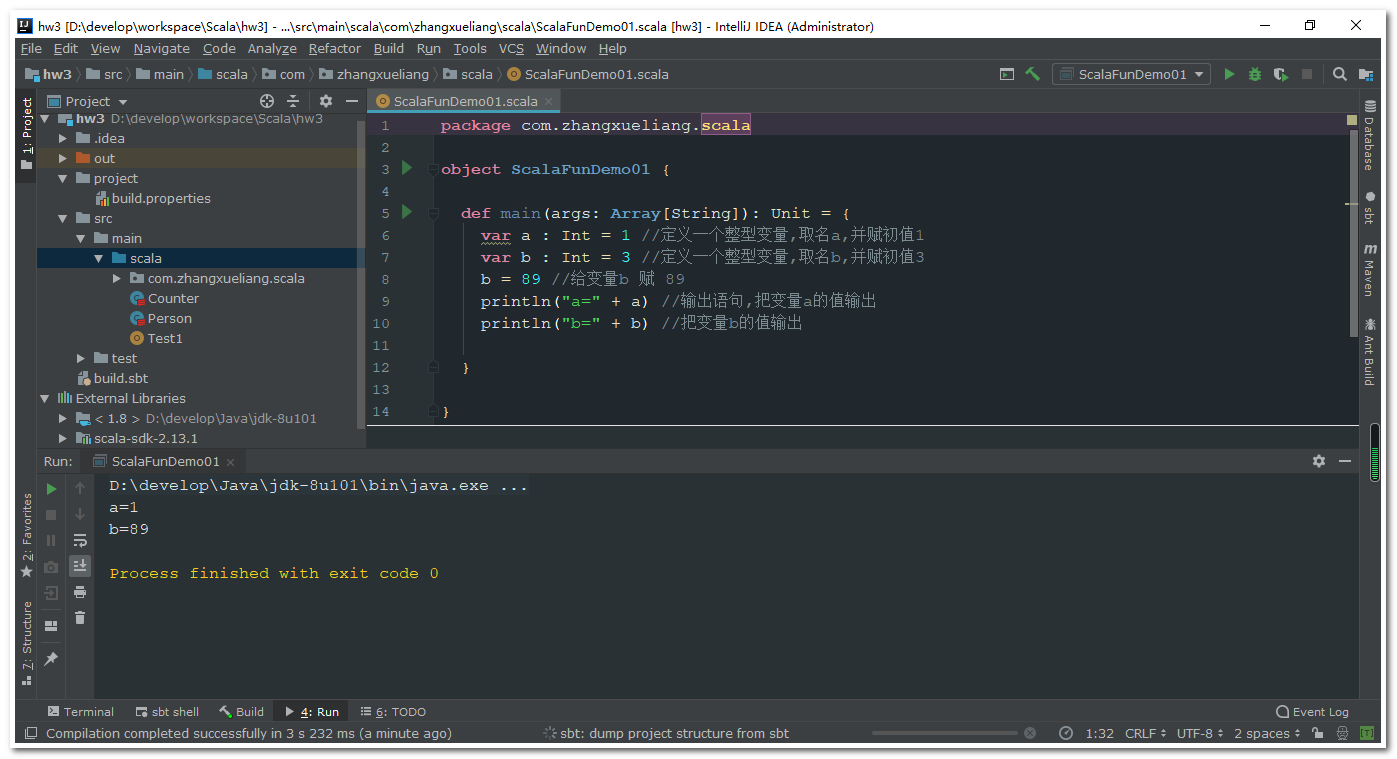Open the Build tool window
1397x759 pixels.
click(241, 712)
